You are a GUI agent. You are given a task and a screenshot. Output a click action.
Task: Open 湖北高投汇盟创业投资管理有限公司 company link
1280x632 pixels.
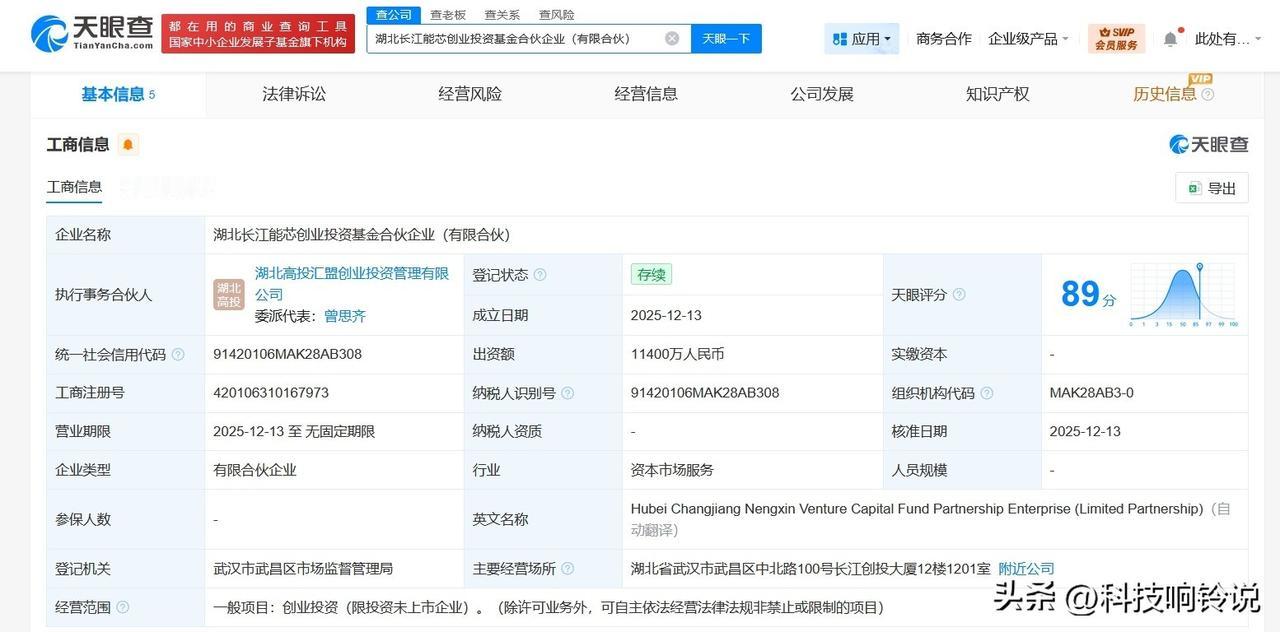click(x=352, y=284)
